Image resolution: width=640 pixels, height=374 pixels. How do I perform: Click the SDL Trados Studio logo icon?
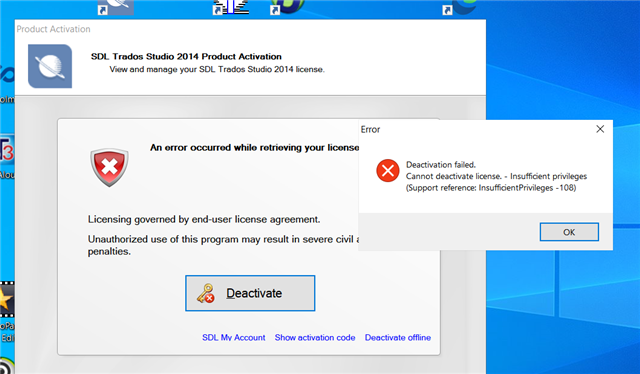(x=50, y=66)
